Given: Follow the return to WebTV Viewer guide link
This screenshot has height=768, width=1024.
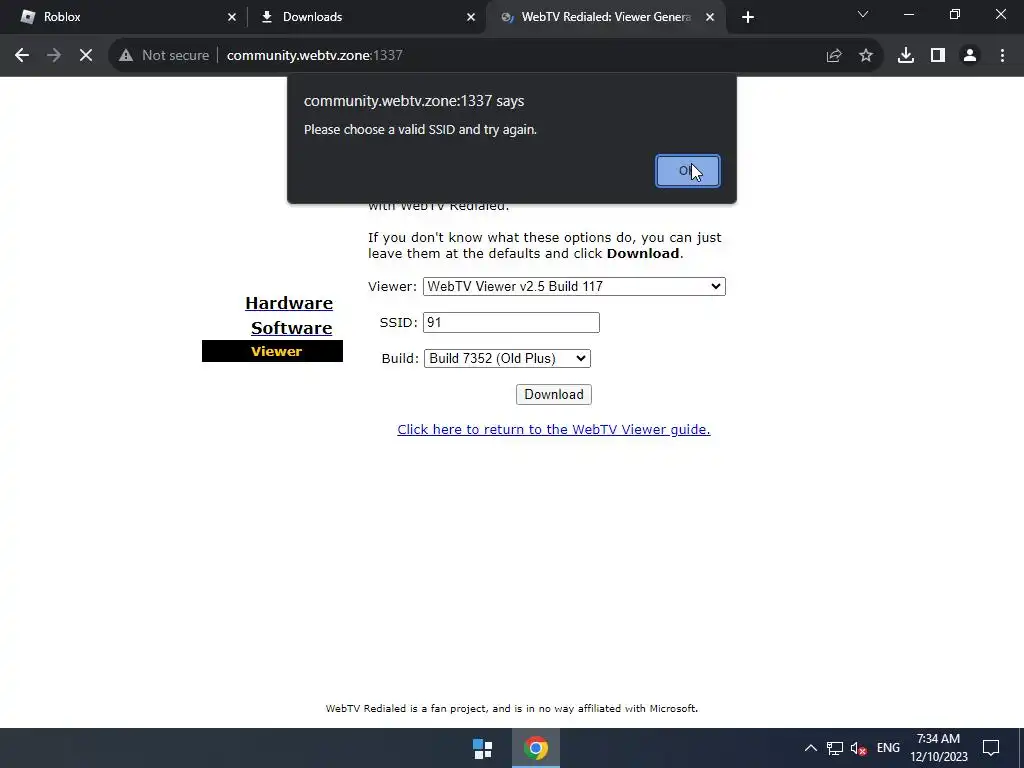Looking at the screenshot, I should point(554,429).
